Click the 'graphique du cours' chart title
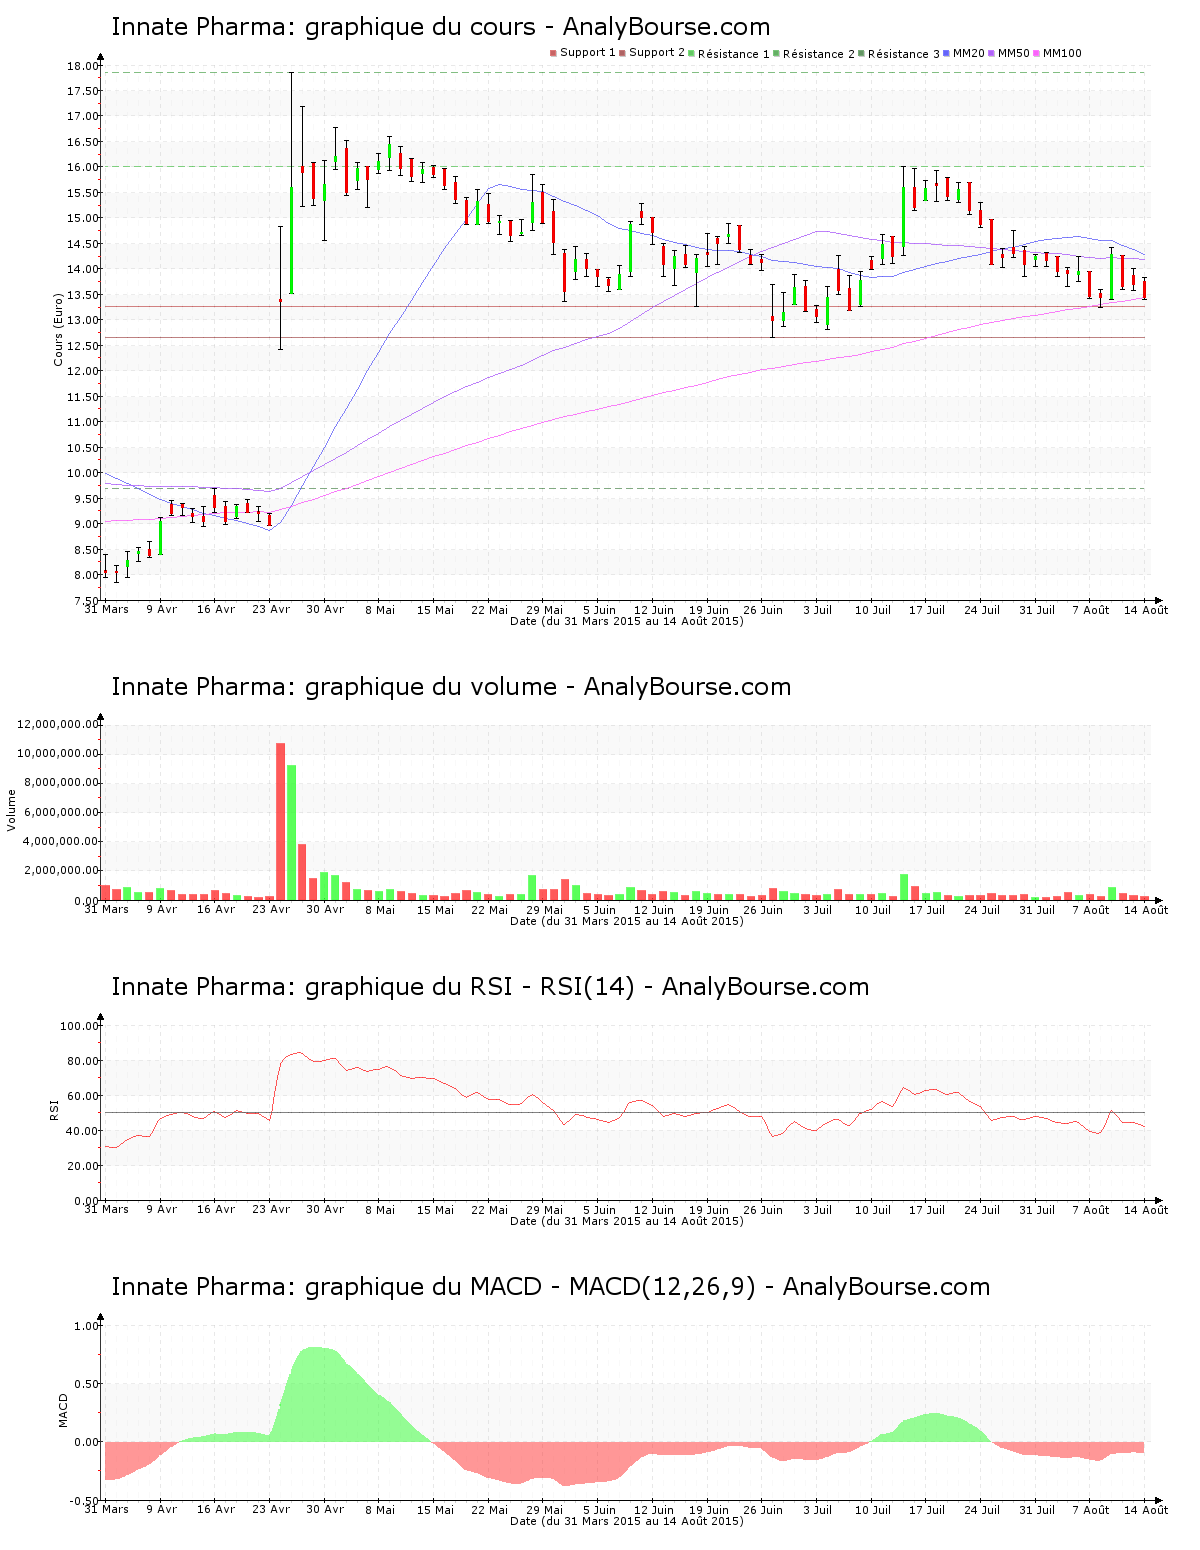The image size is (1200, 1550). tap(441, 27)
